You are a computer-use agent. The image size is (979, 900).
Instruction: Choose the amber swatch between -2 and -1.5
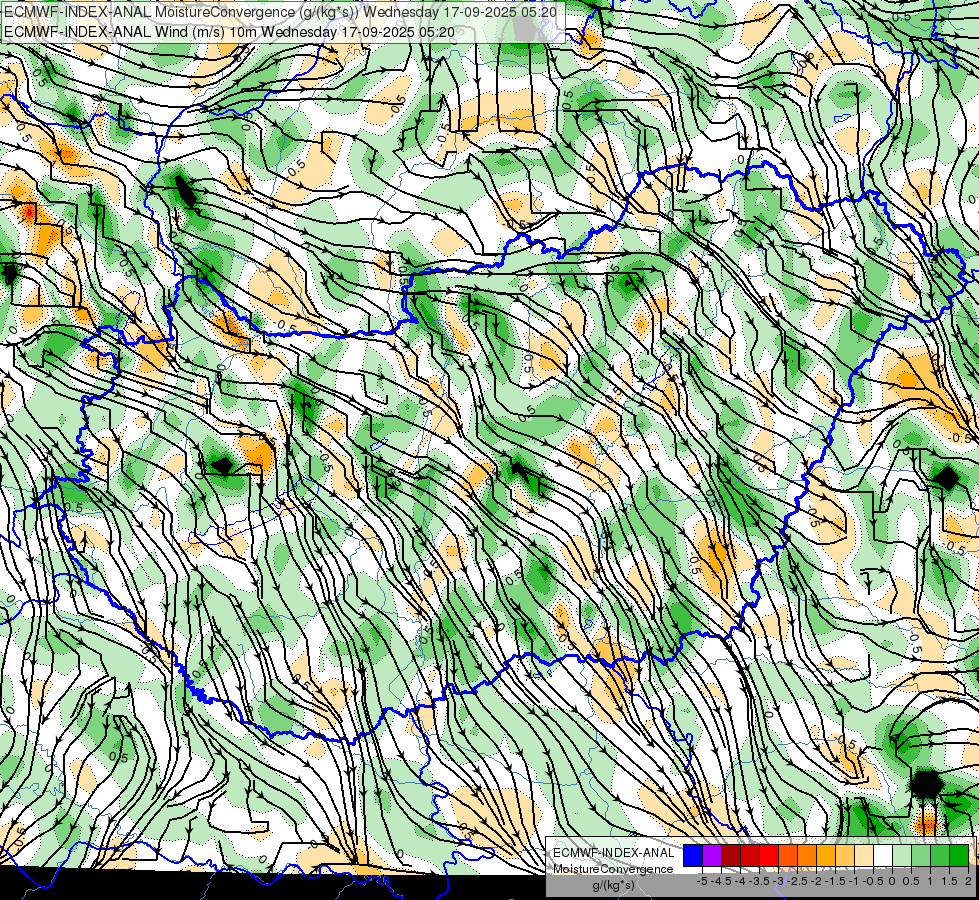point(826,856)
